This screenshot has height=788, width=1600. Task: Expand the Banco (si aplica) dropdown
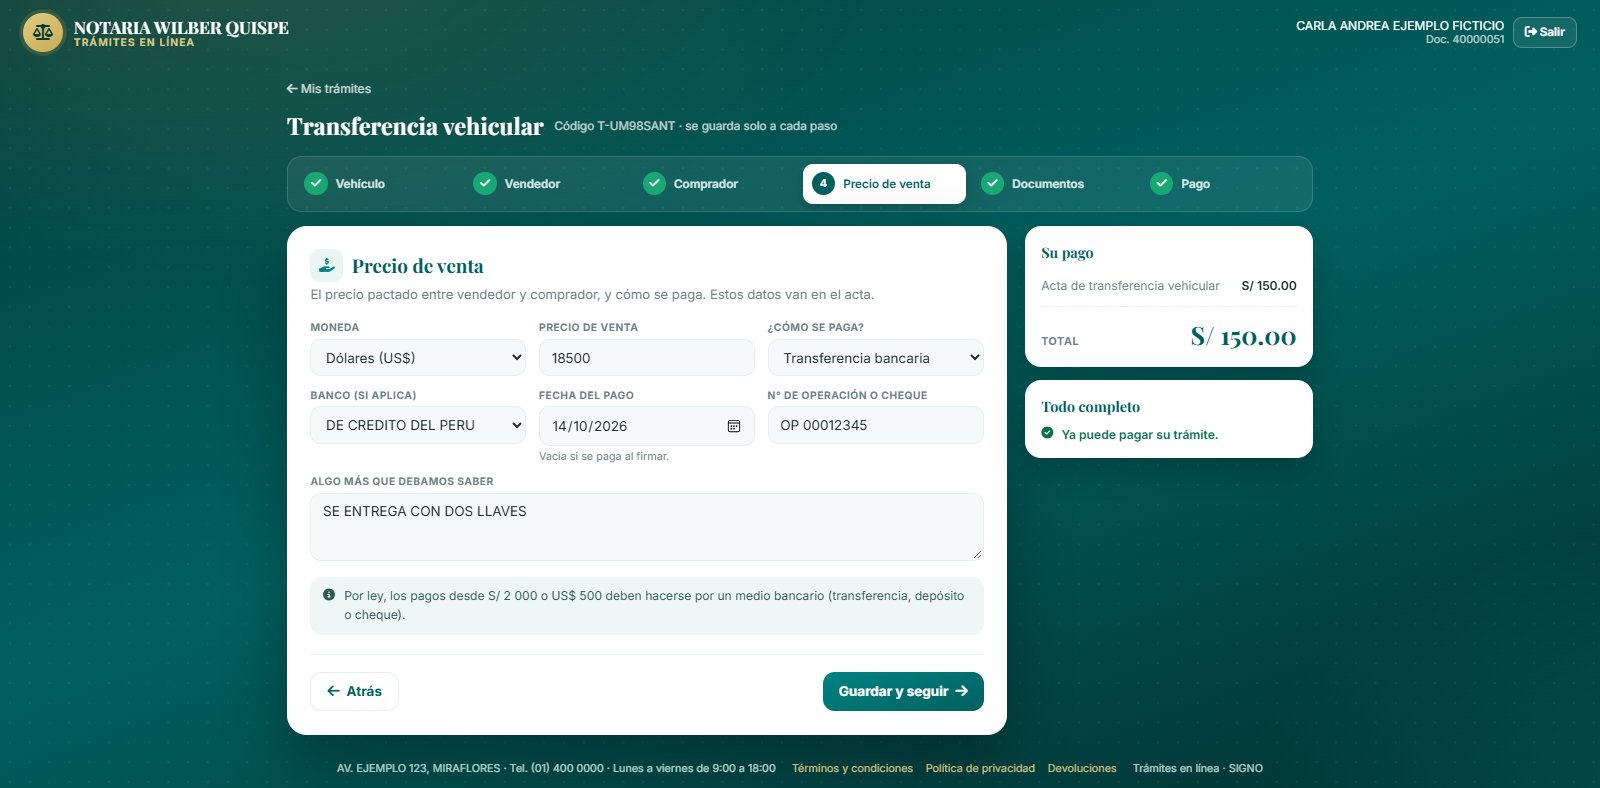418,425
